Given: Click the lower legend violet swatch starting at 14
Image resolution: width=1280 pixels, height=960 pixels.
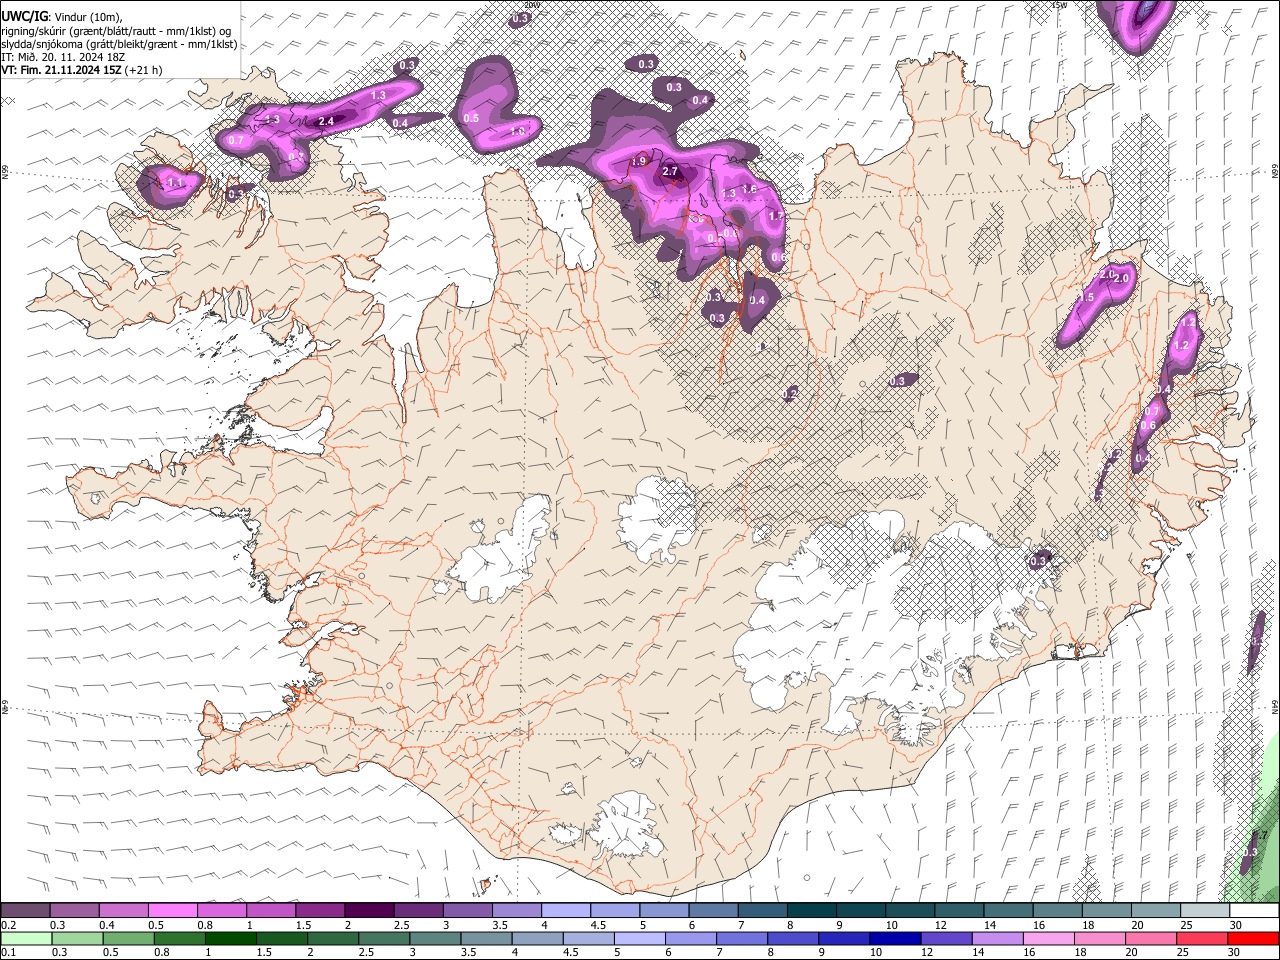Looking at the screenshot, I should click(998, 938).
